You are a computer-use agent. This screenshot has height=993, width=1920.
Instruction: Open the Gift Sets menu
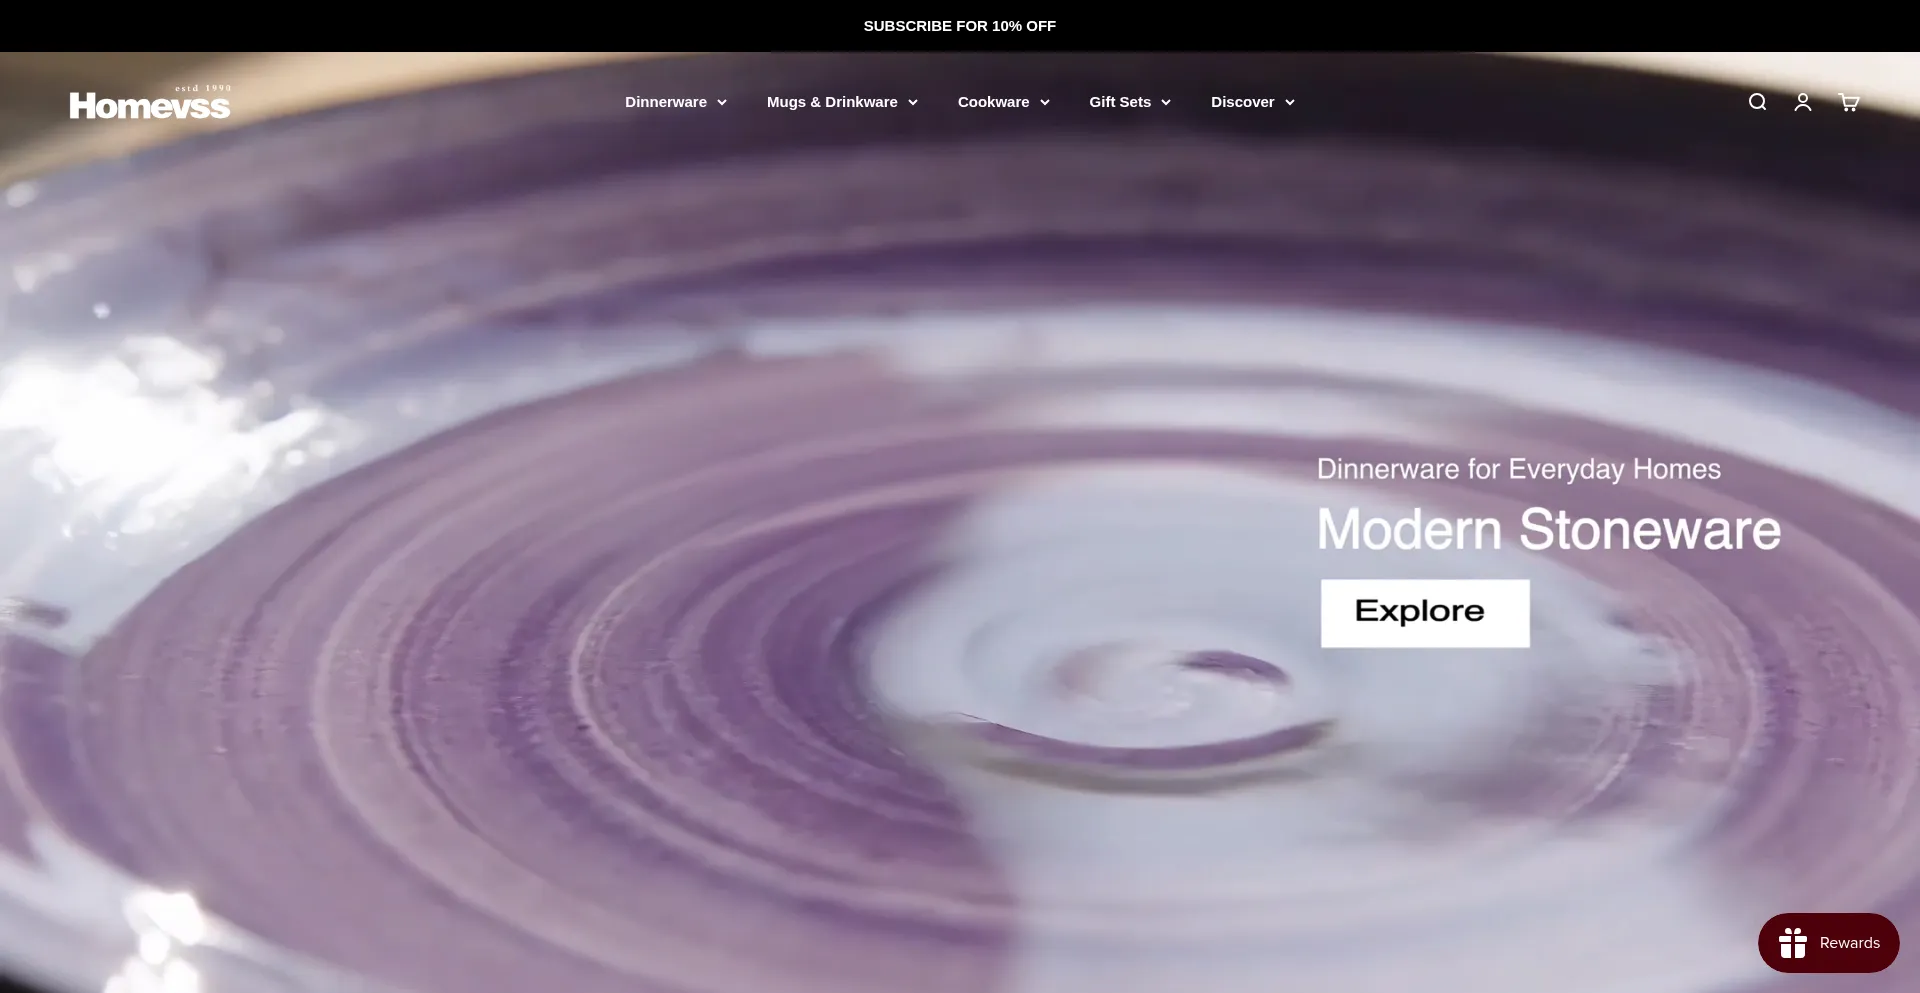point(1130,102)
